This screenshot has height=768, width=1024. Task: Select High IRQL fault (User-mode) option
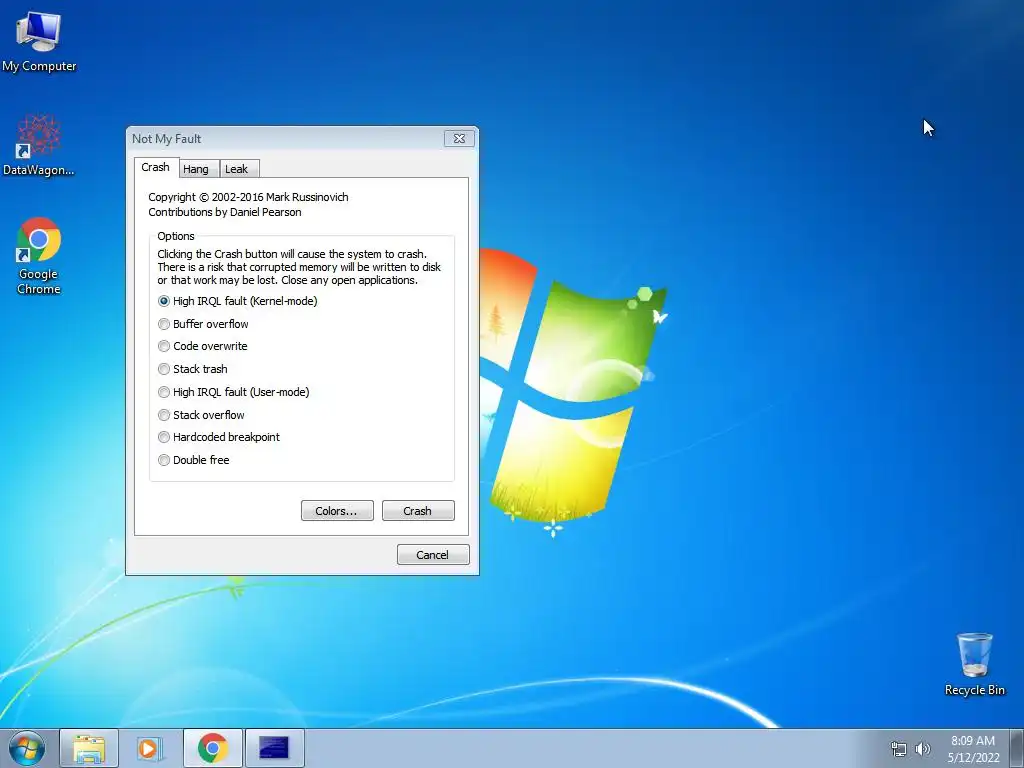234,392
